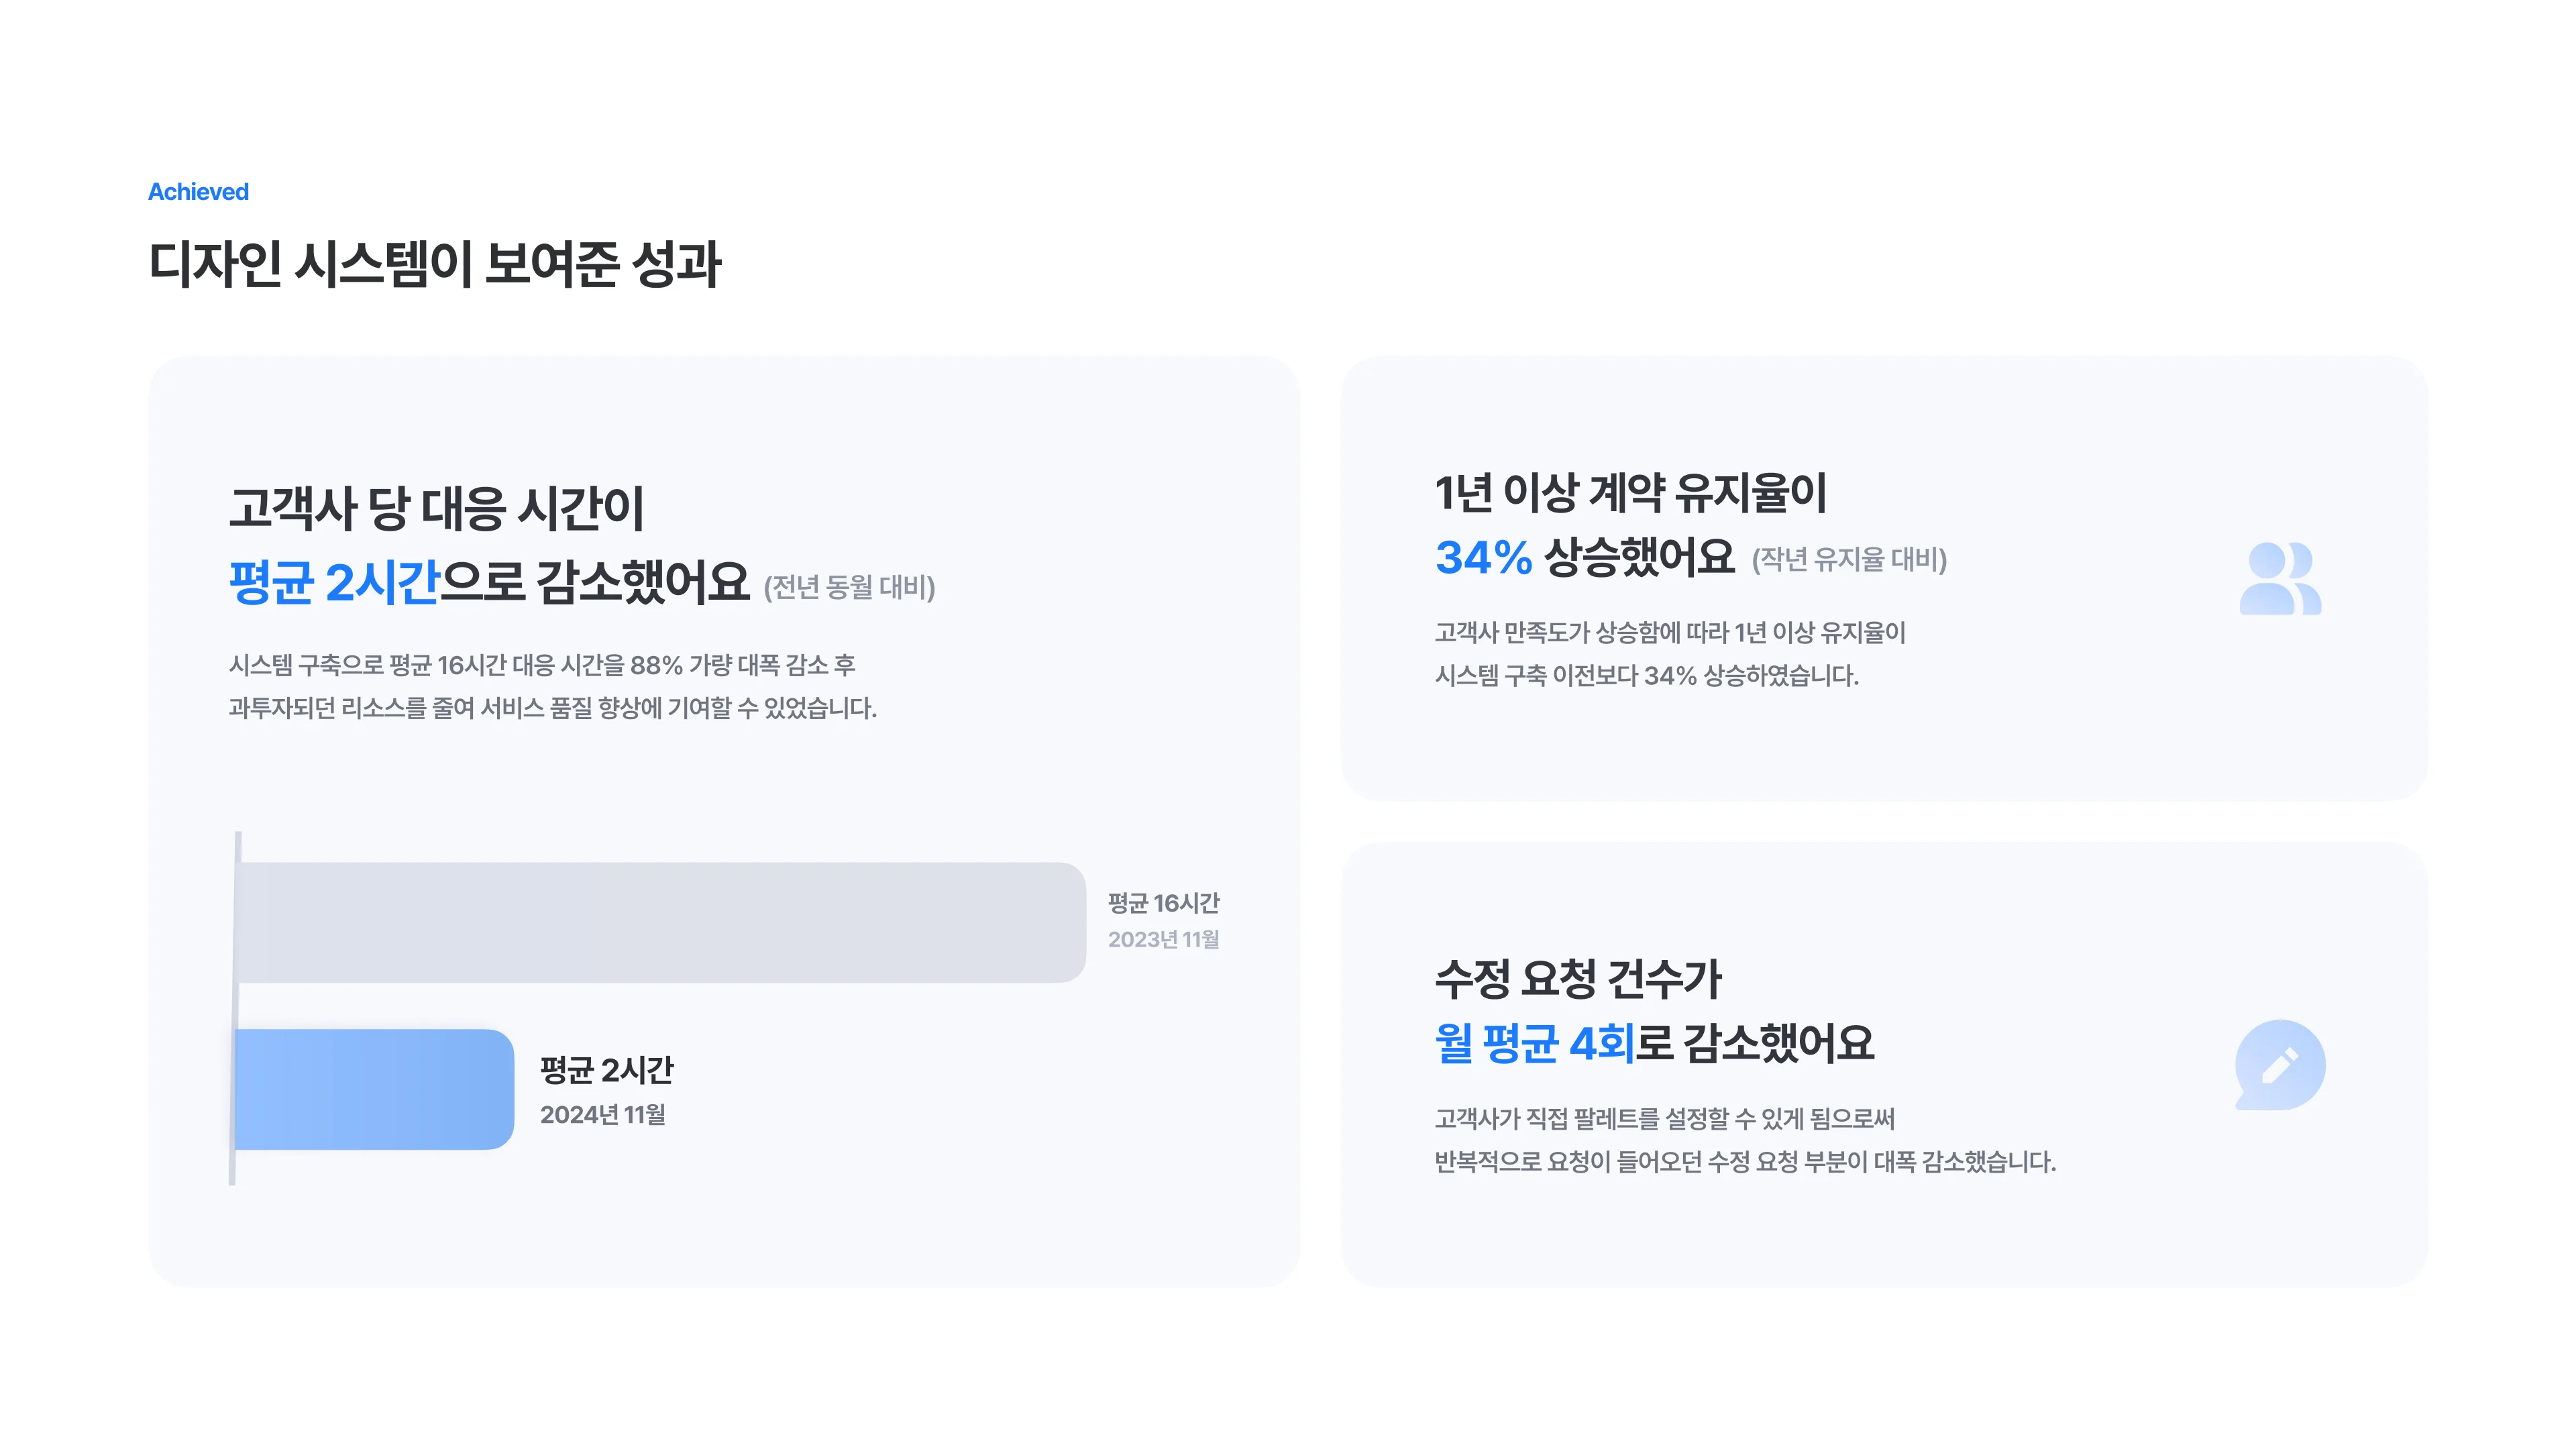The image size is (2576, 1449).
Task: Click the two-people users icon
Action: [x=2279, y=578]
